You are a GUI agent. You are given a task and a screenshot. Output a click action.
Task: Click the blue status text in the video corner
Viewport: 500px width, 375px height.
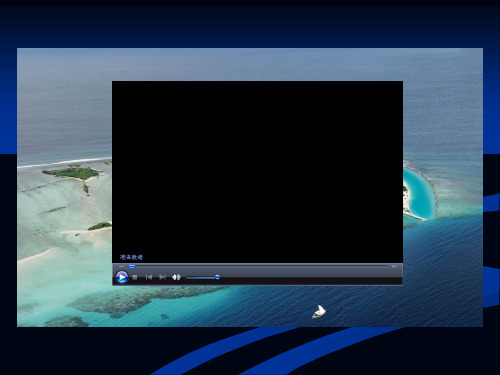click(x=131, y=257)
